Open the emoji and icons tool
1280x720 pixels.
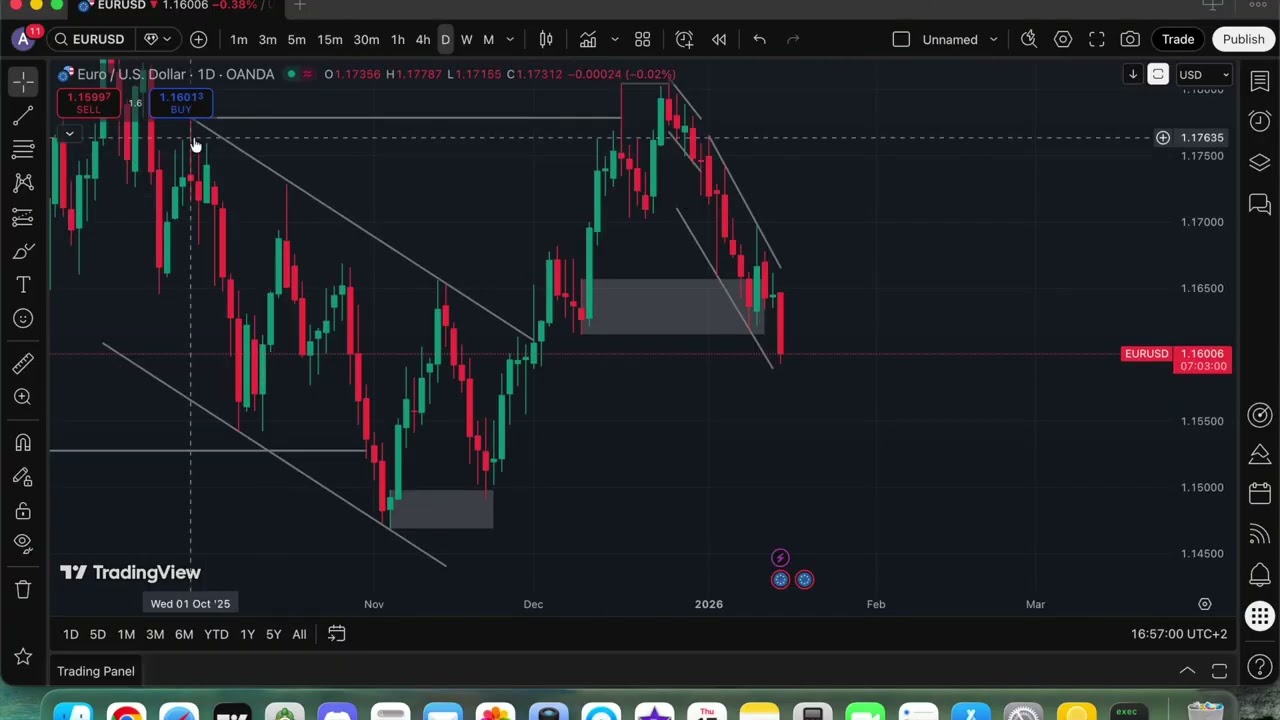23,318
